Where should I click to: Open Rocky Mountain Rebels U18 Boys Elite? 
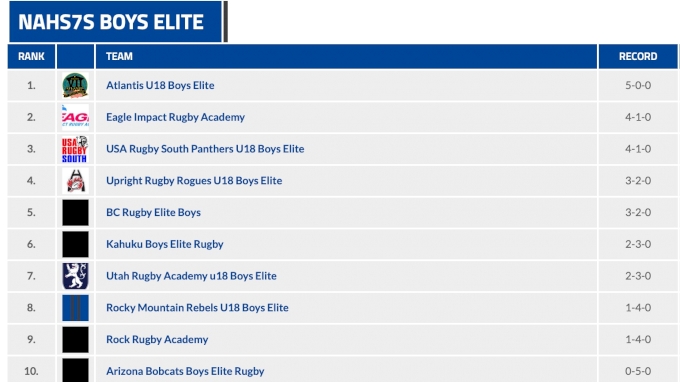tap(197, 307)
